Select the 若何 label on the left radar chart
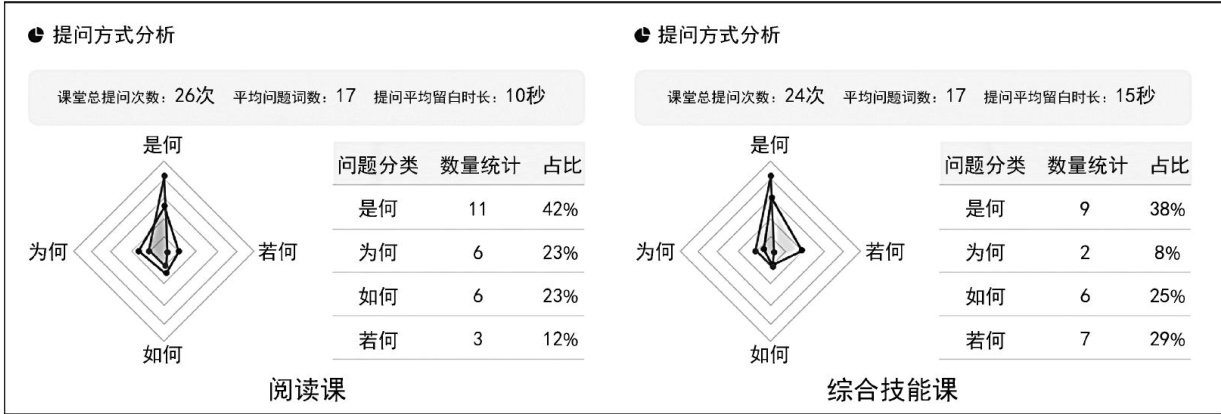This screenshot has width=1221, height=414. [x=277, y=251]
